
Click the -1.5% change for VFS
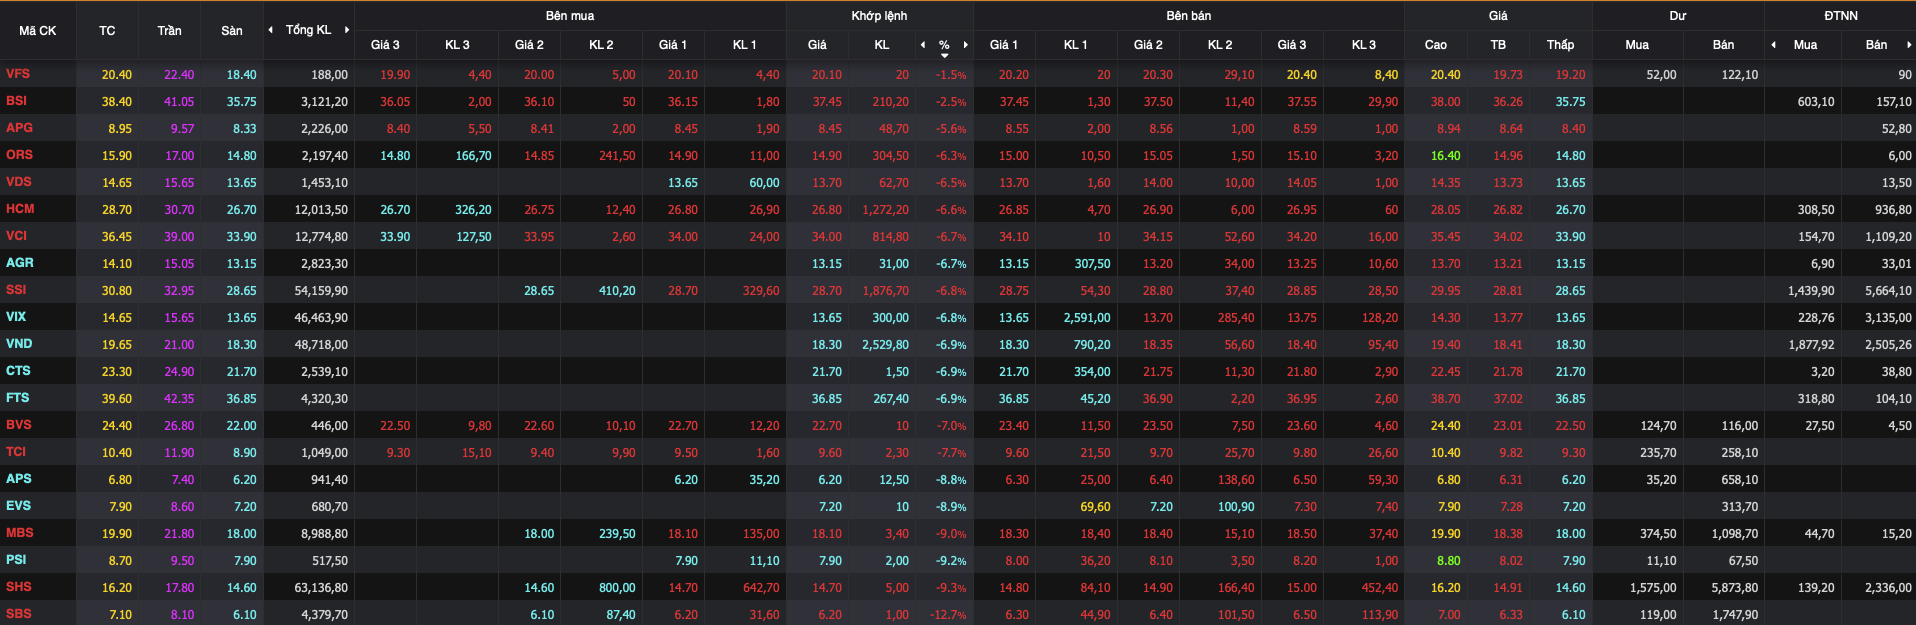[951, 75]
